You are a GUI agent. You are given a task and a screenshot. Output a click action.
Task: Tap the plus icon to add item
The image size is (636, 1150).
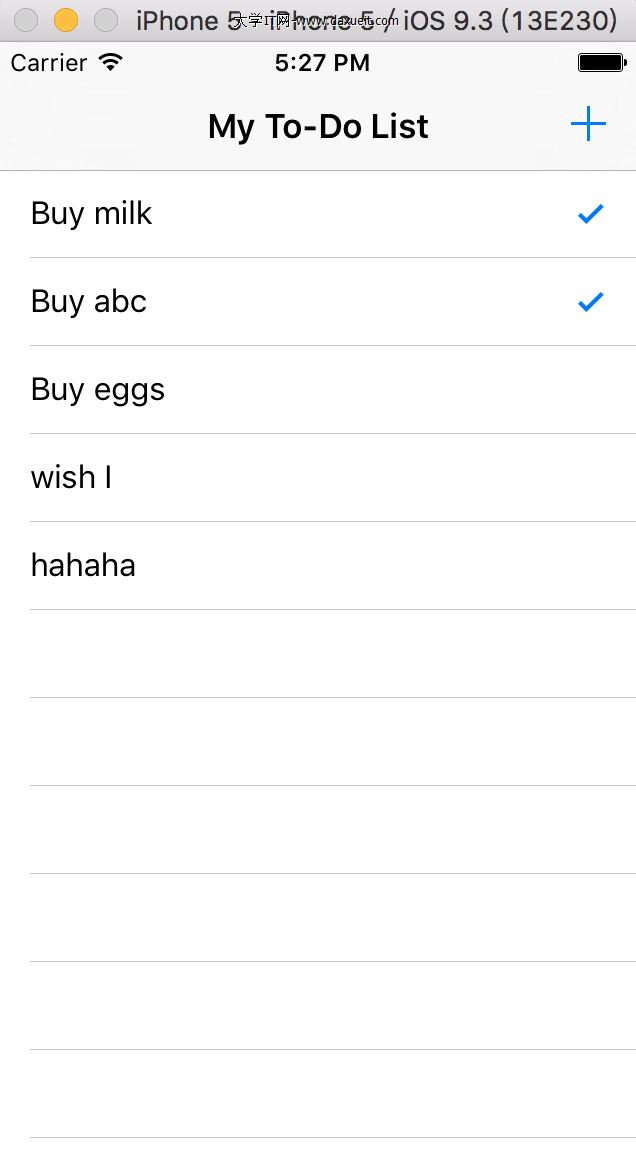click(588, 125)
